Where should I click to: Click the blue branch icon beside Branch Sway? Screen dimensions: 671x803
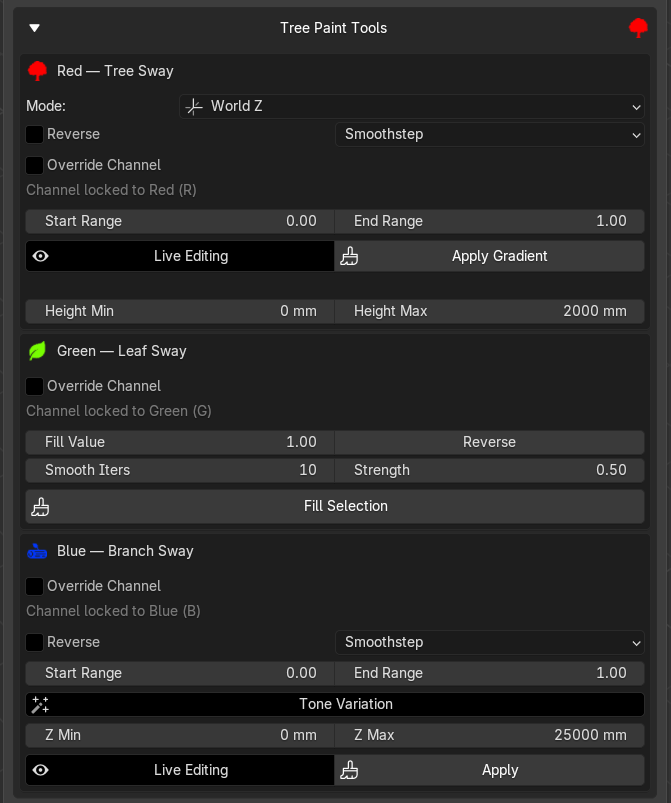(38, 551)
